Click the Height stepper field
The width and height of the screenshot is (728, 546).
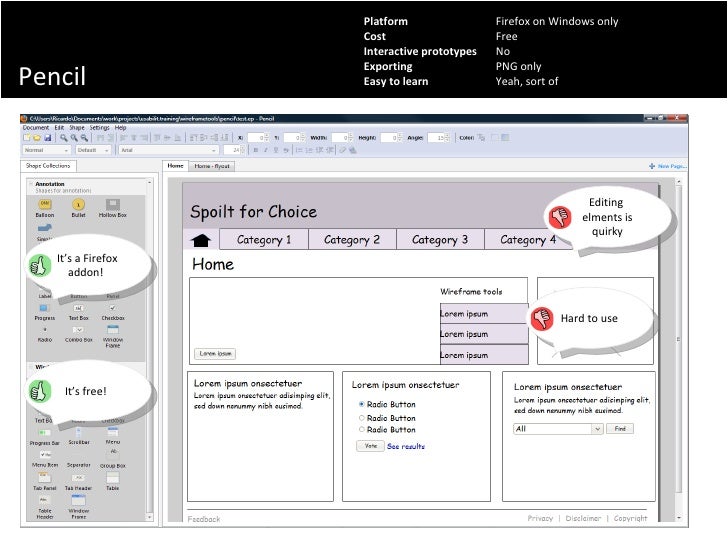[391, 137]
